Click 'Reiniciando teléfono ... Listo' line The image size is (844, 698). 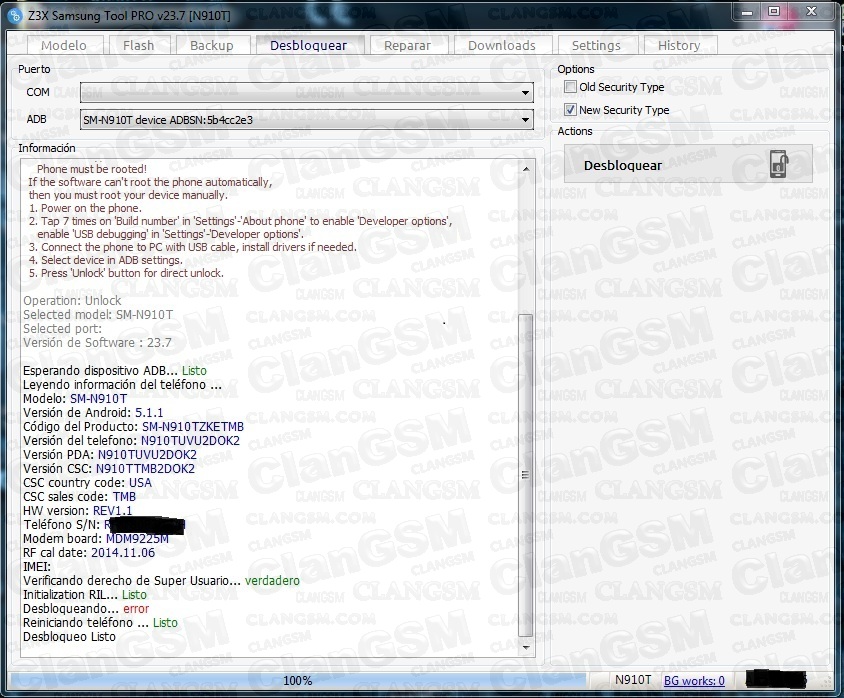(x=100, y=623)
